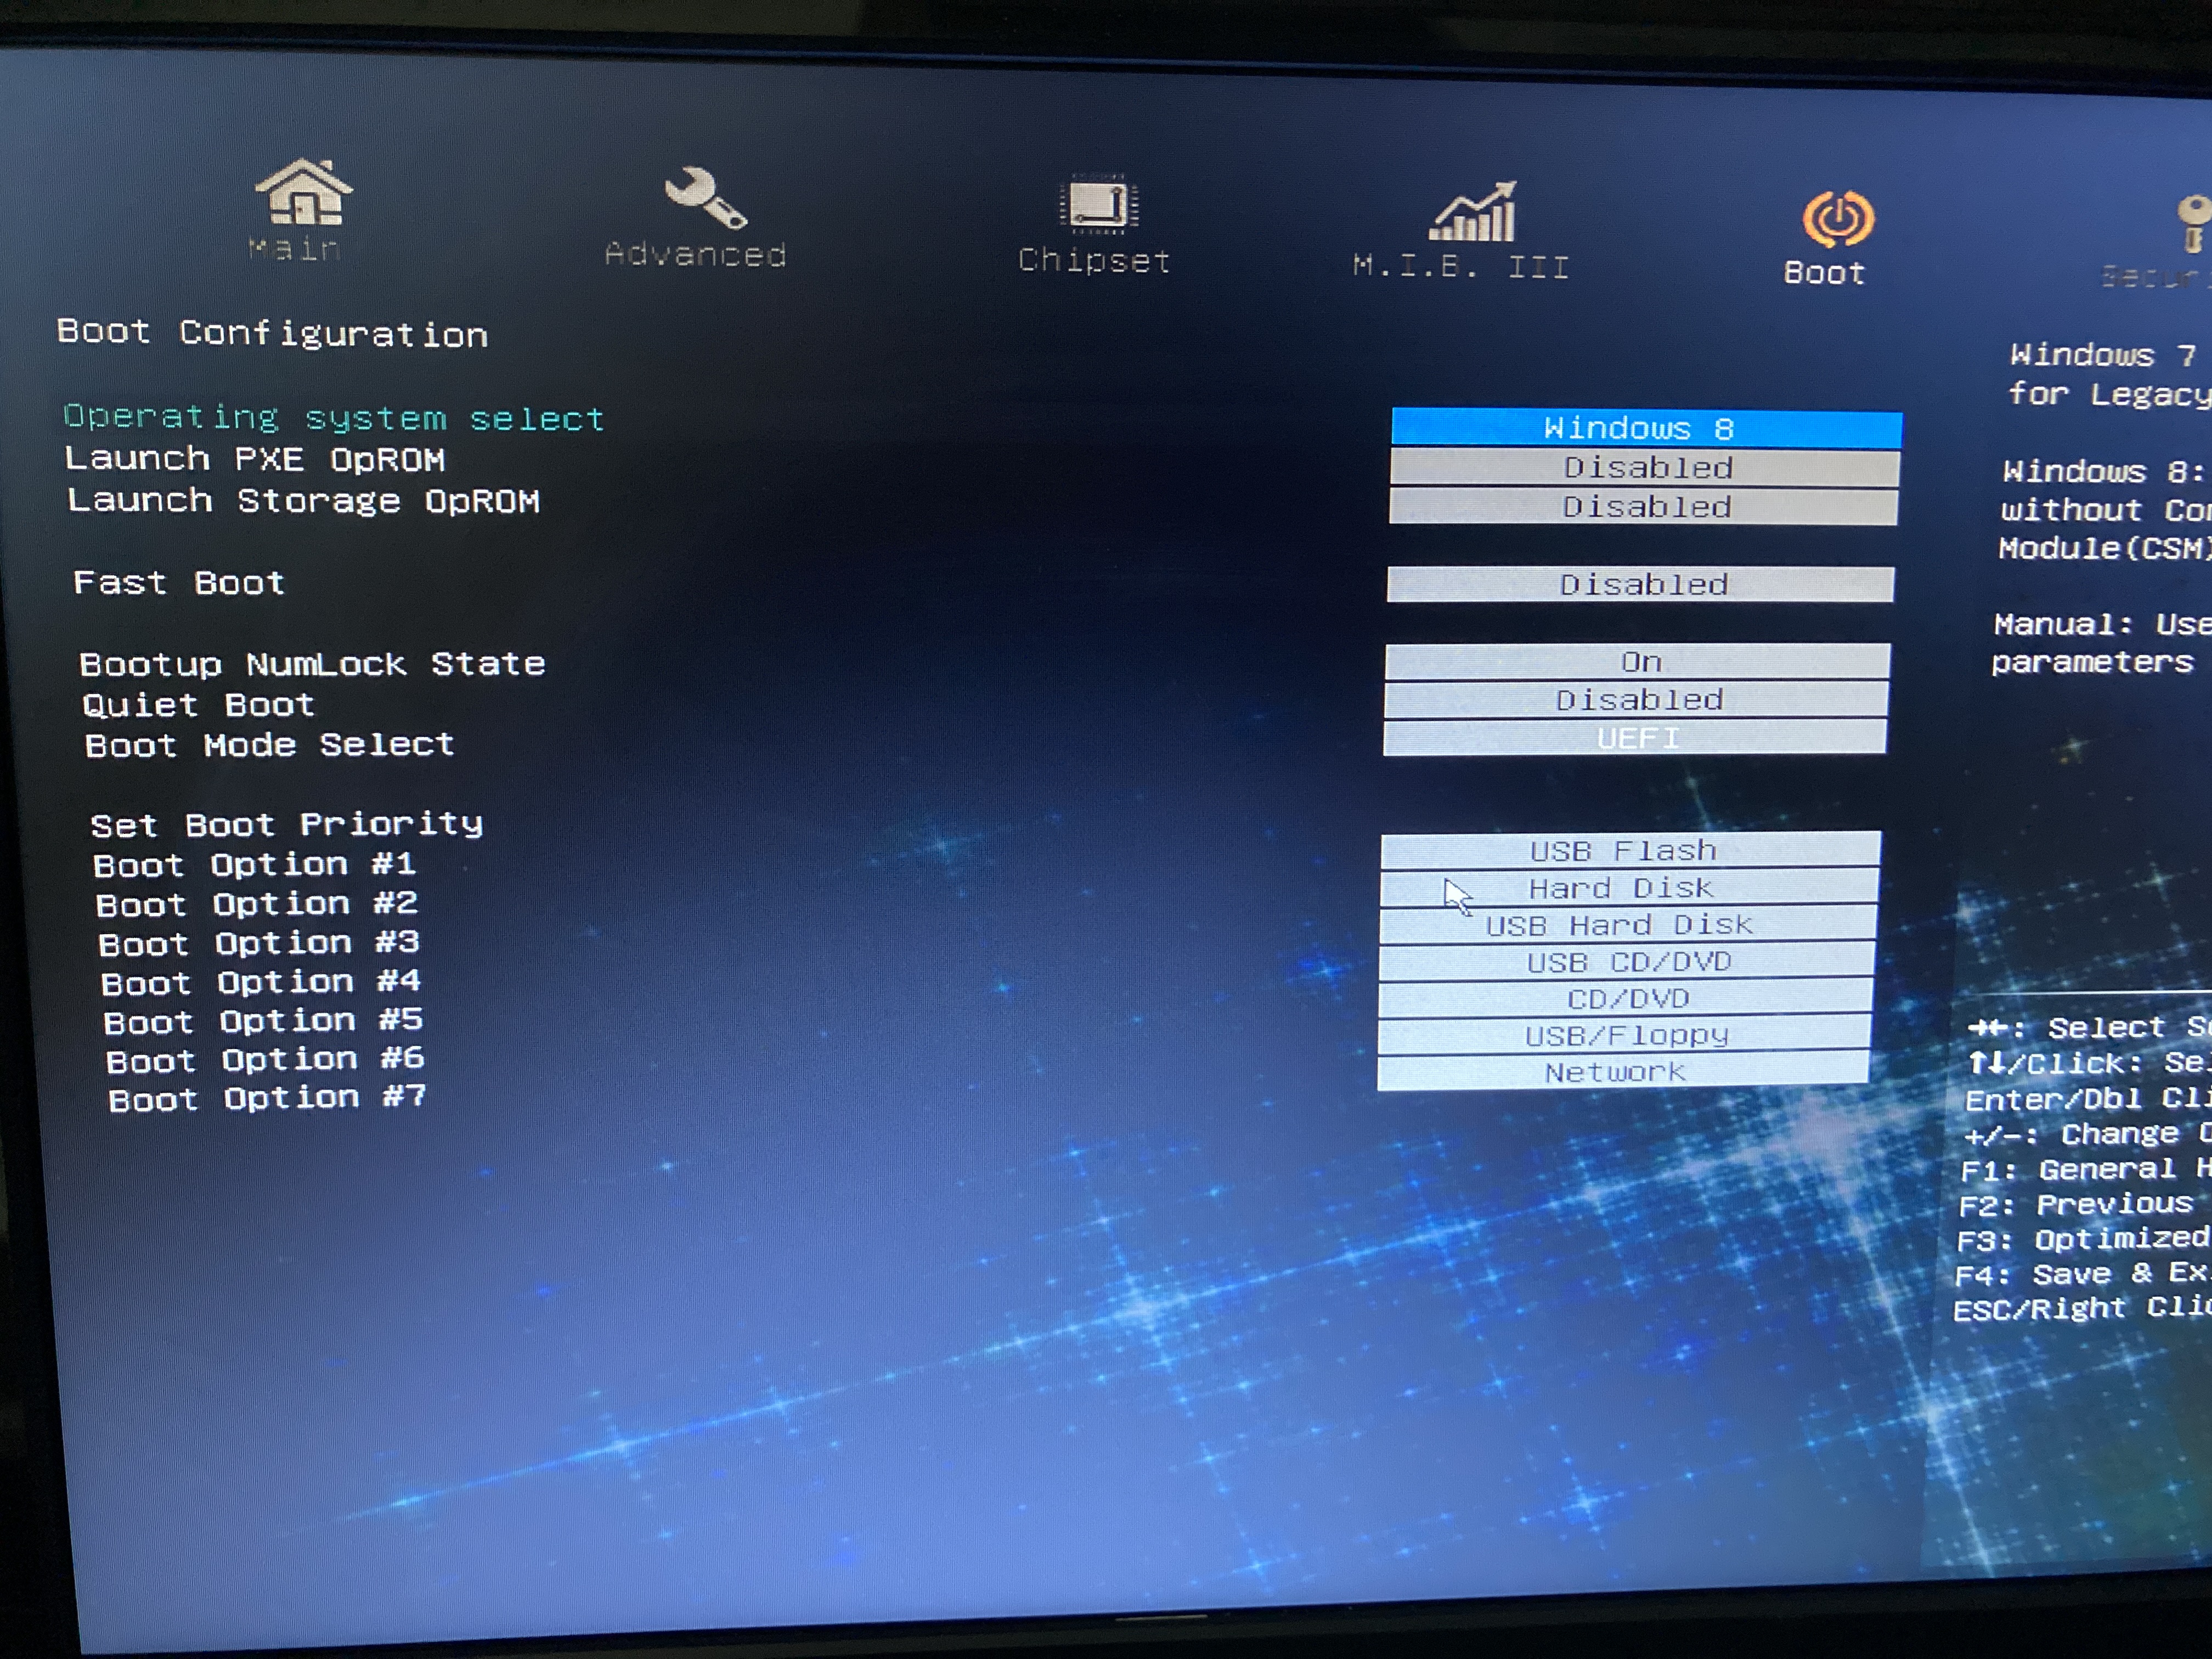Click Operating system select label
Image resolution: width=2212 pixels, height=1659 pixels.
[334, 418]
